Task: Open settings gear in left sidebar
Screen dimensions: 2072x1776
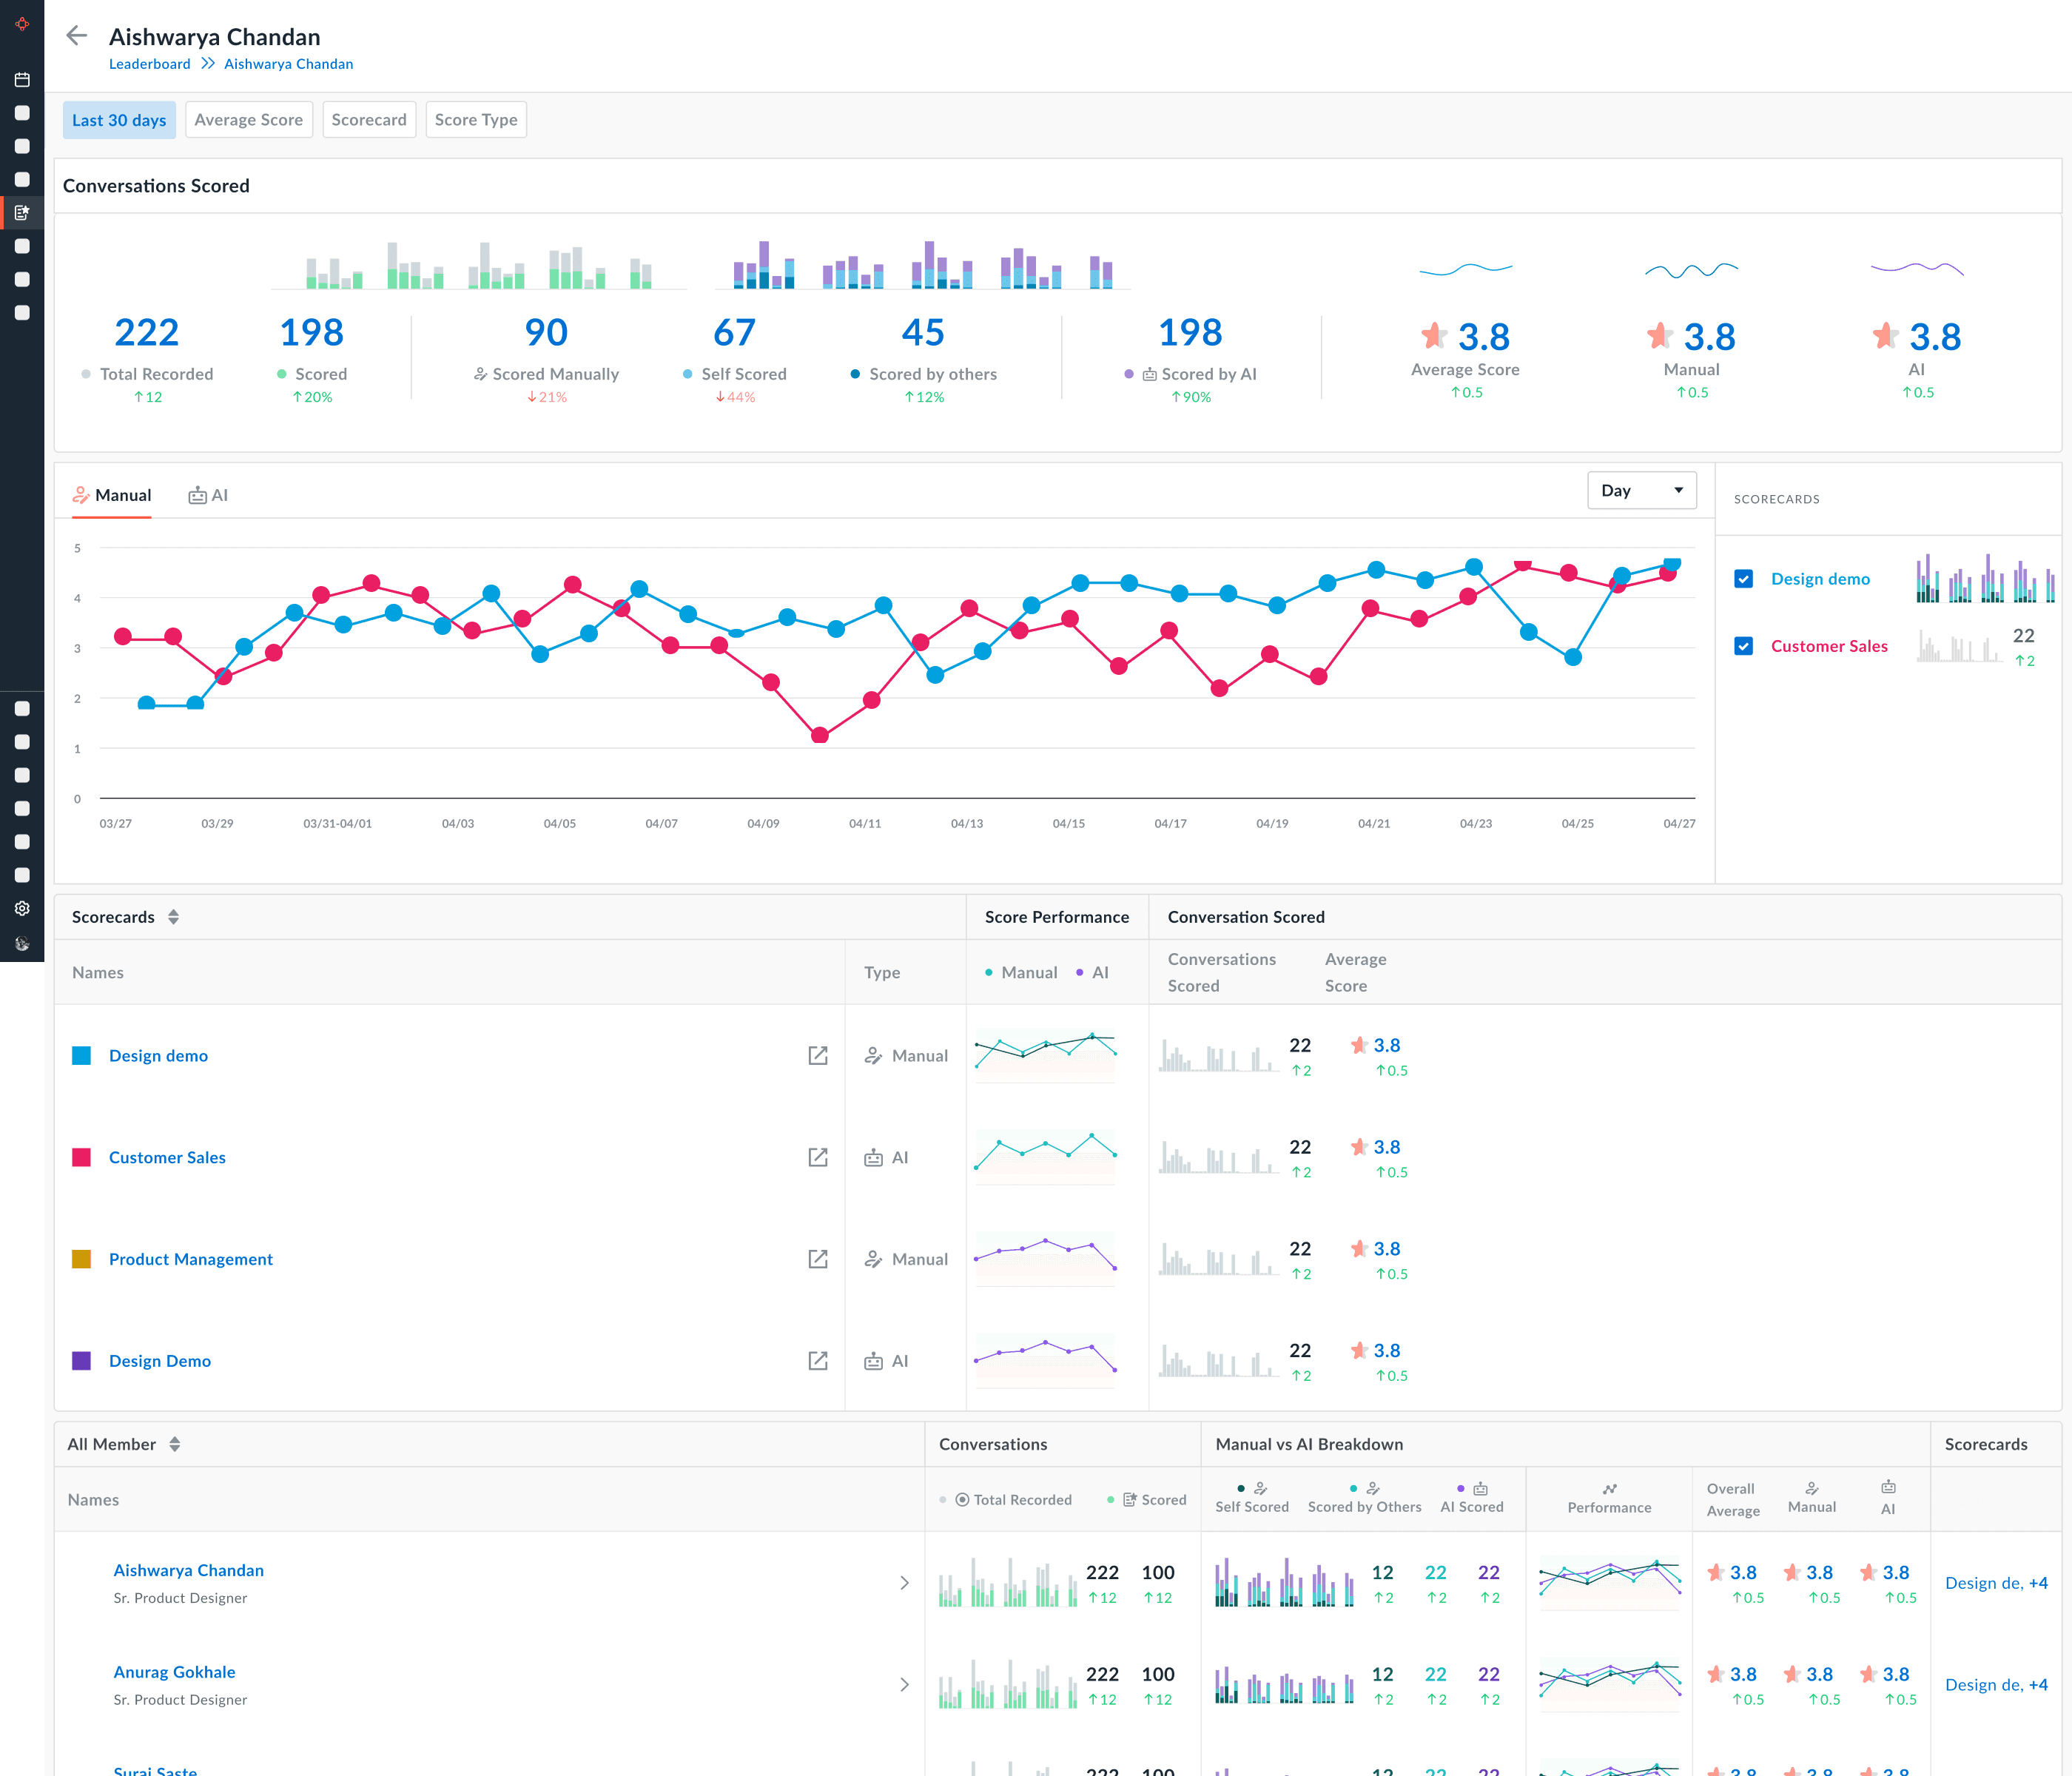Action: point(22,908)
